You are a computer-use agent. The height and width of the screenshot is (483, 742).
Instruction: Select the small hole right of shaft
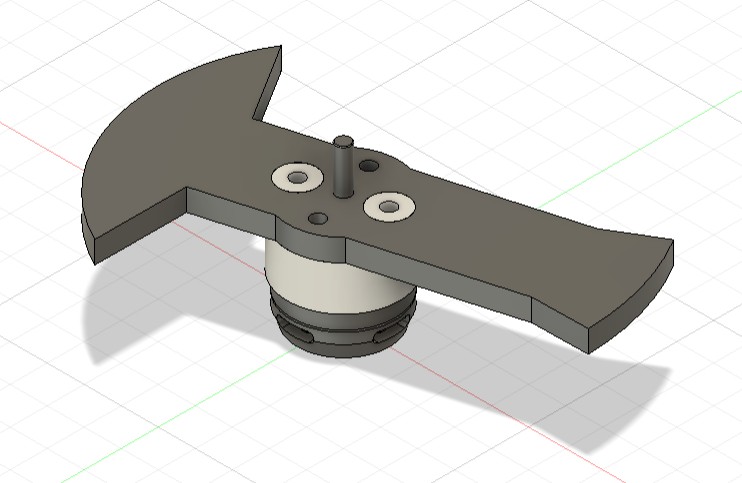coord(370,165)
